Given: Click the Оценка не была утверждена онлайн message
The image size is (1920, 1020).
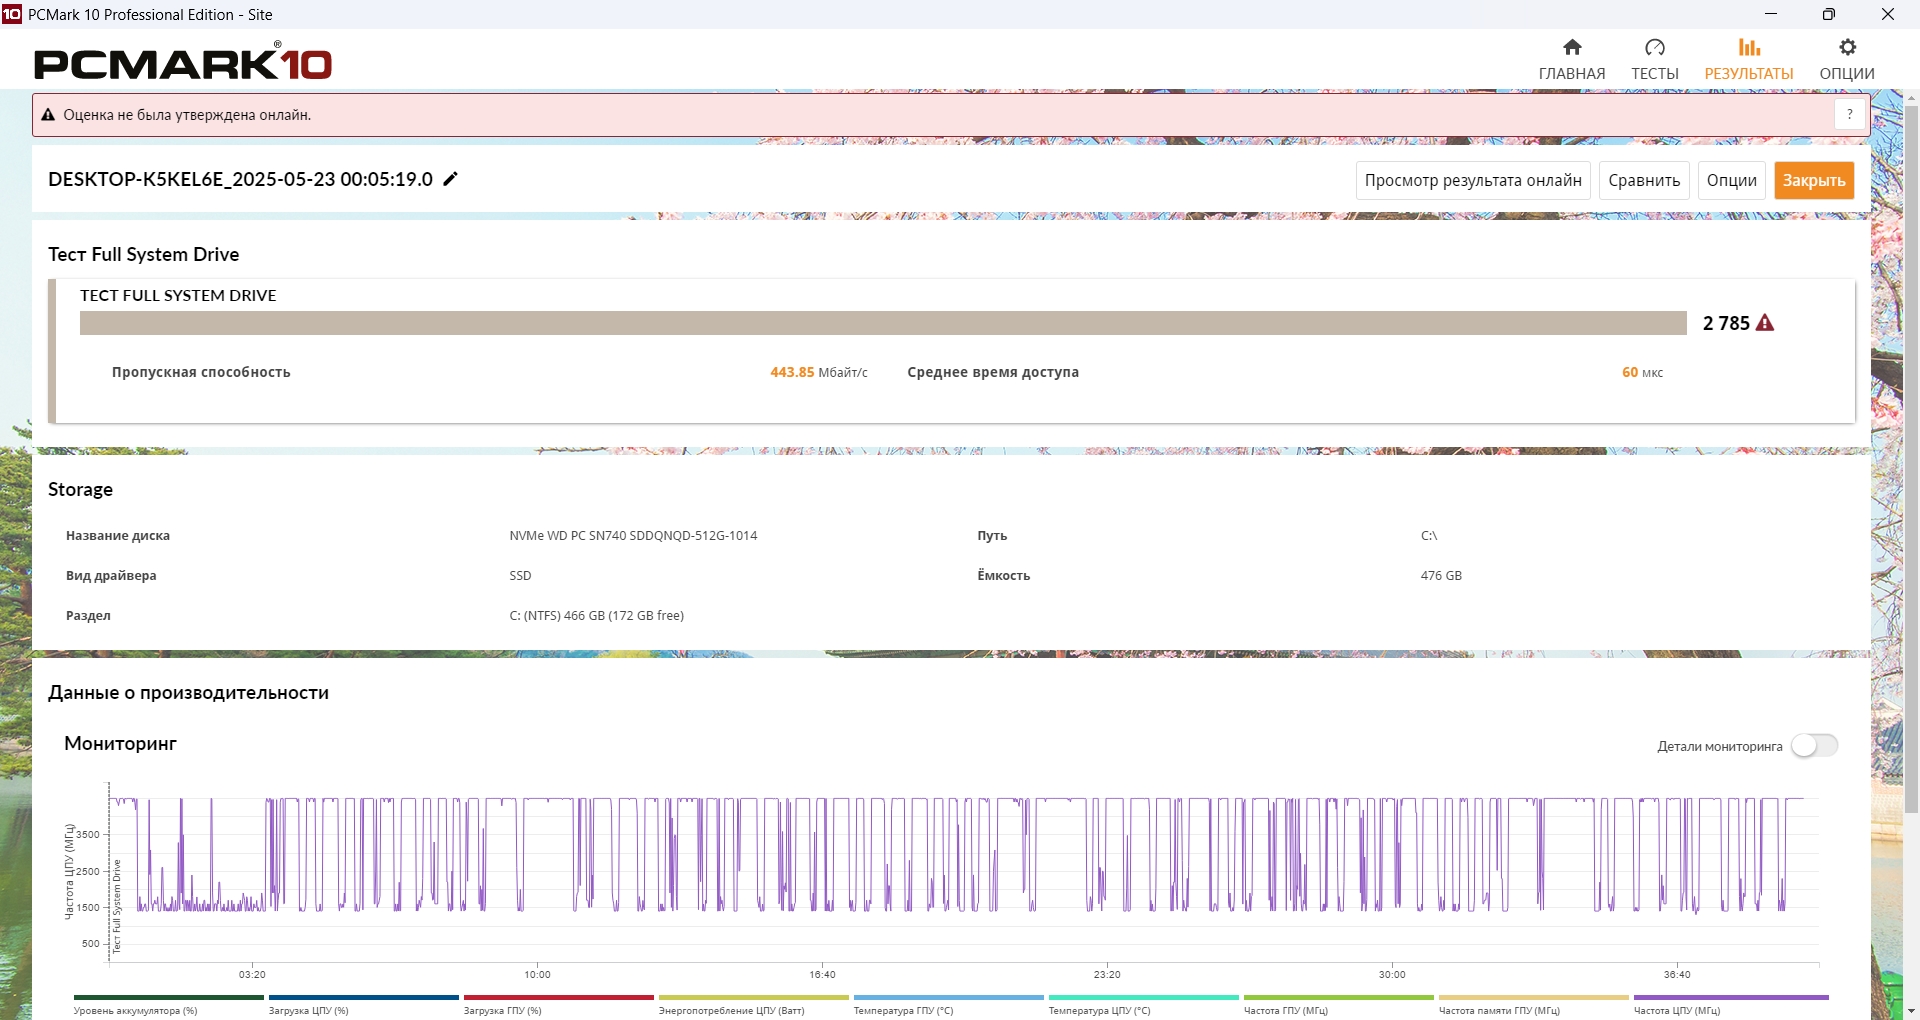Looking at the screenshot, I should click(187, 115).
